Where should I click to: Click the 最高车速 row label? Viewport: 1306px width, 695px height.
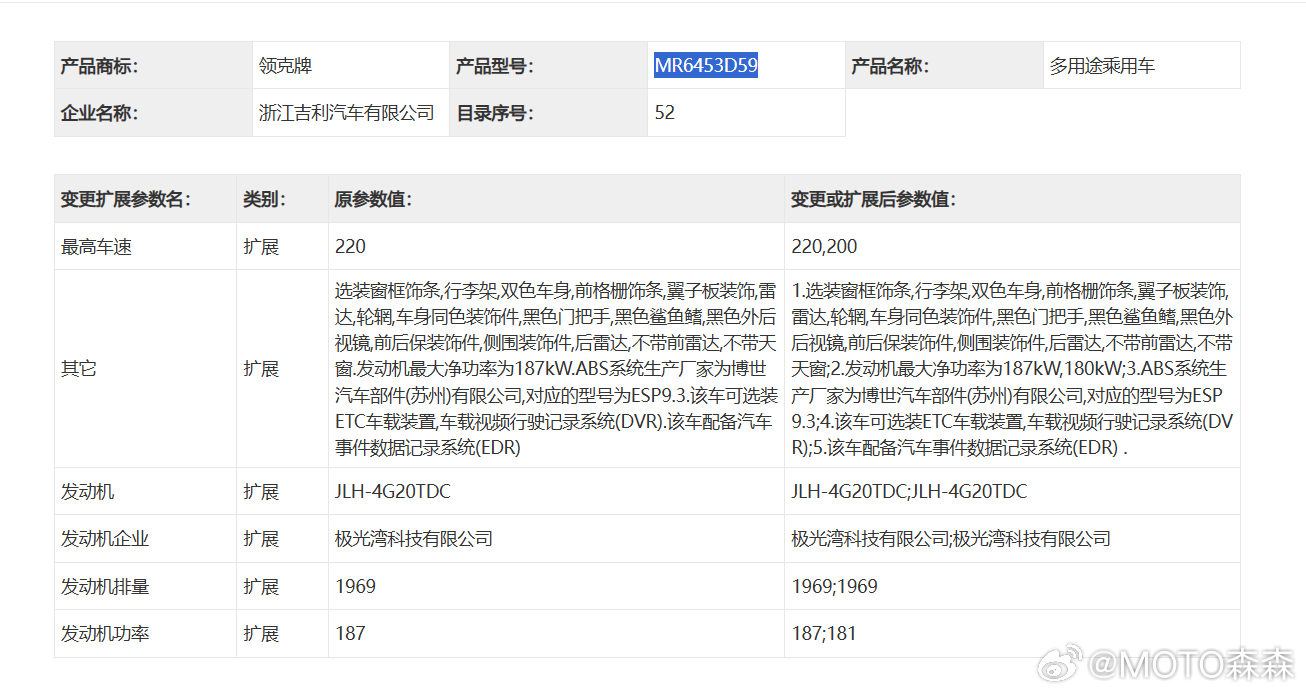click(96, 246)
